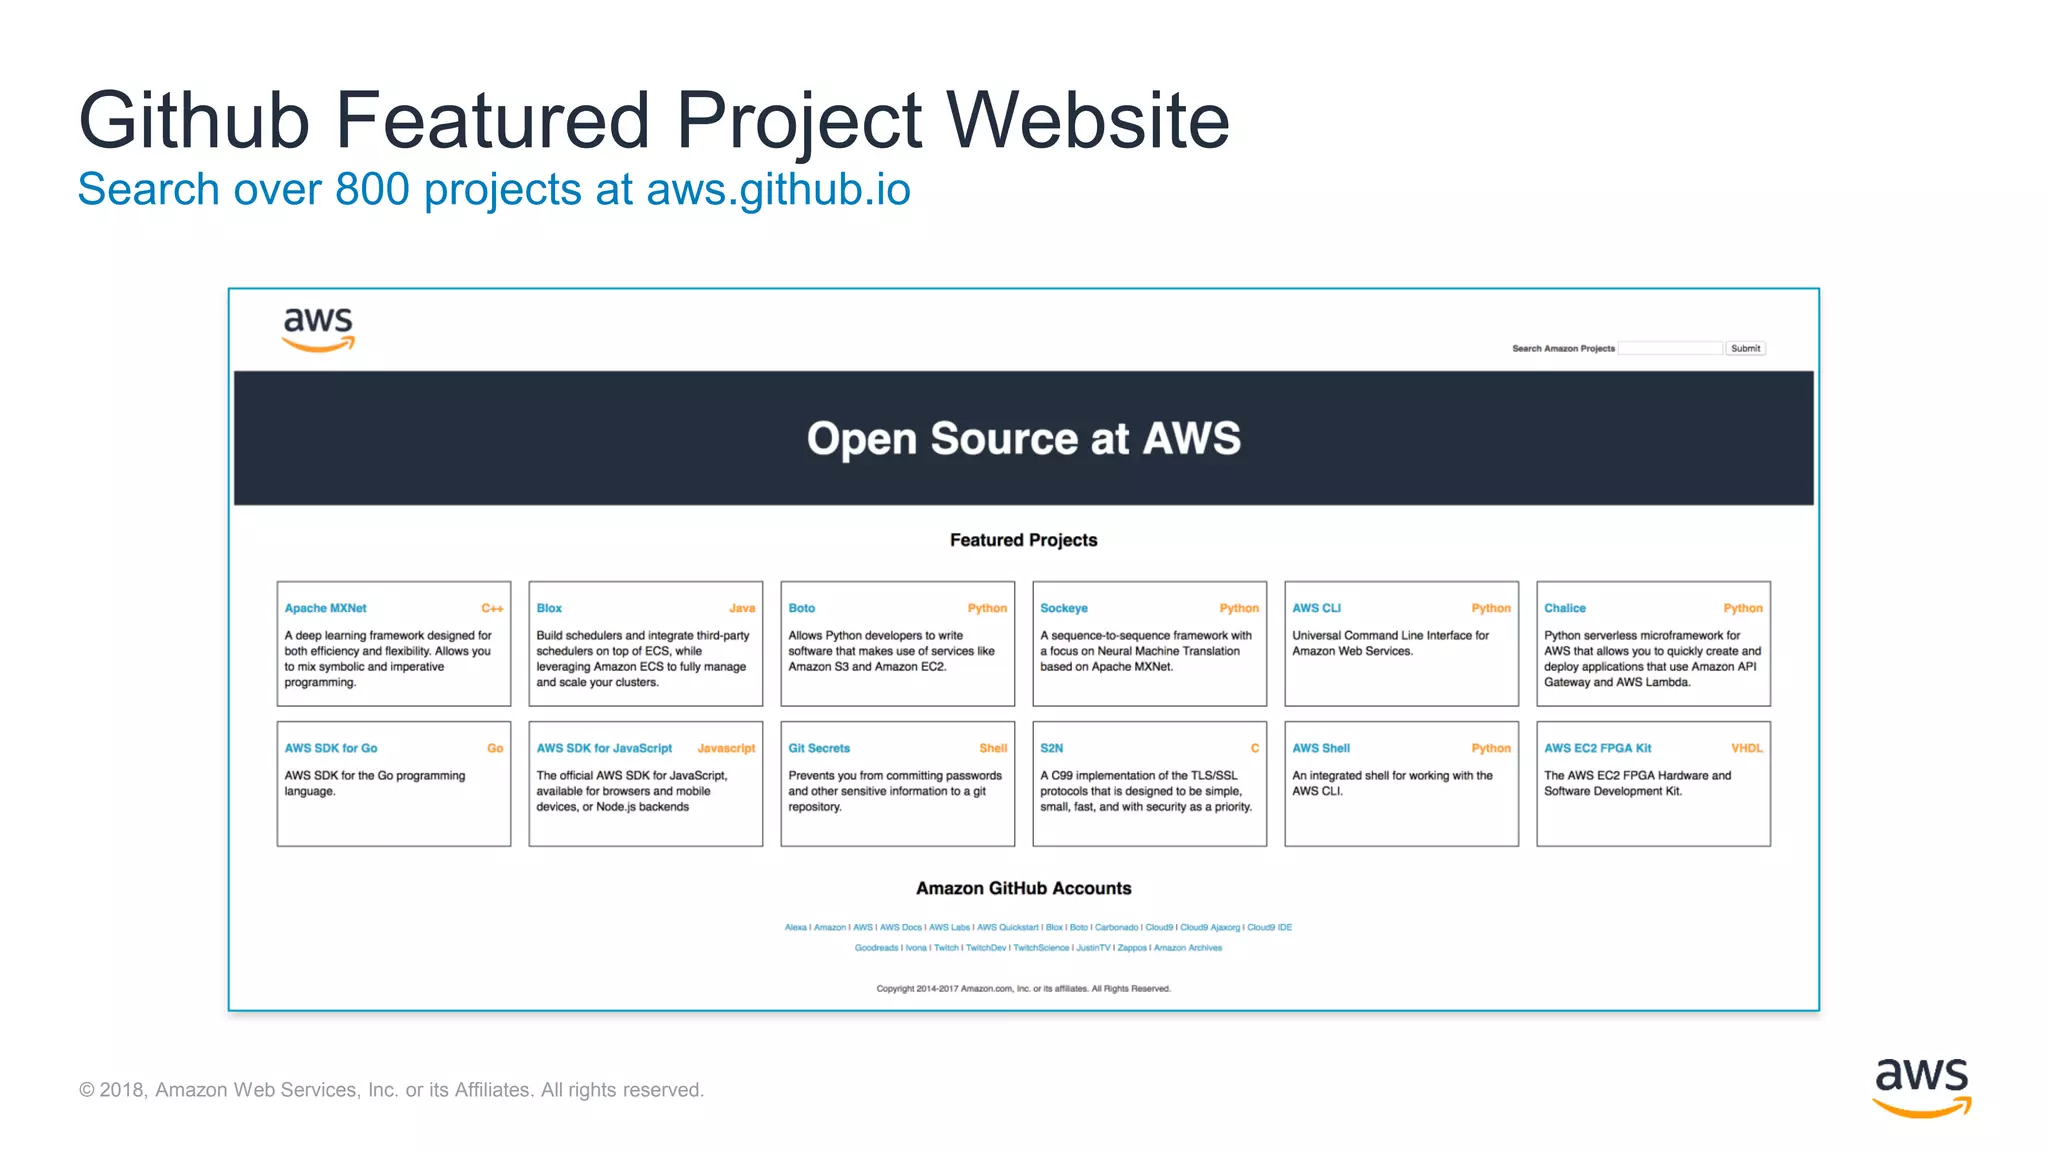
Task: Open the AWS Quickstart GitHub account link
Action: pos(1008,927)
